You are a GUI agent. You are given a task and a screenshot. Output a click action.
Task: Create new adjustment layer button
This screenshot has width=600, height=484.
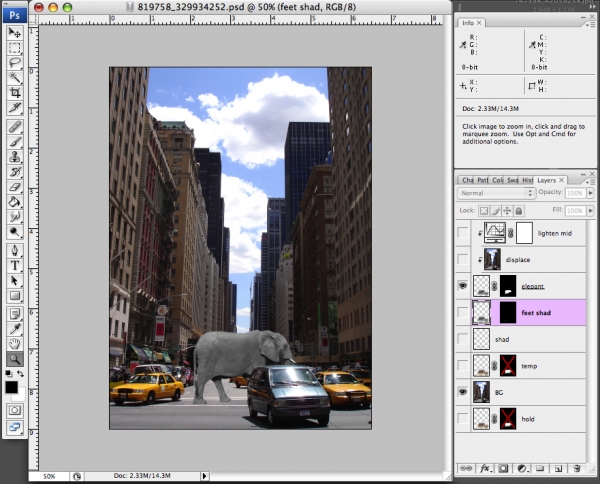(522, 468)
